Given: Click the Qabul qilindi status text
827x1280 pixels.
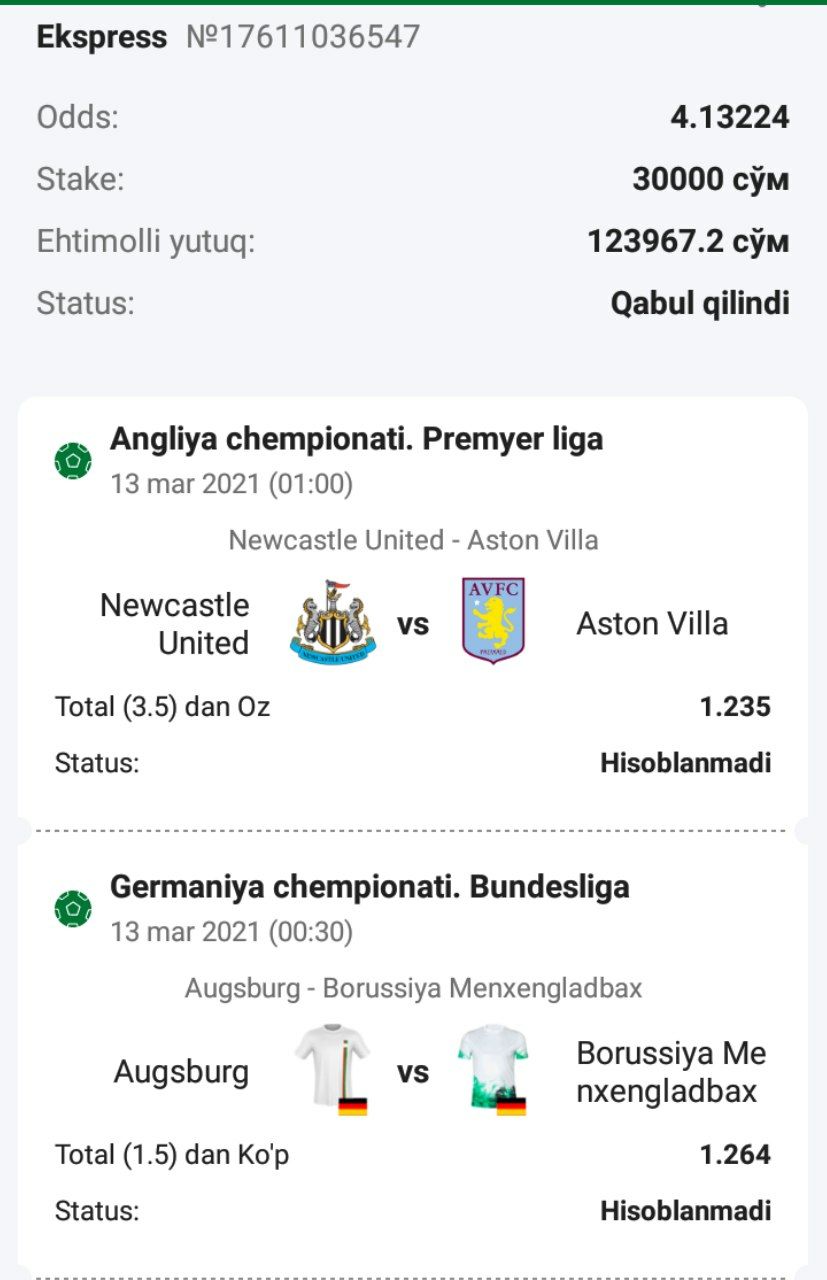Looking at the screenshot, I should click(x=699, y=303).
